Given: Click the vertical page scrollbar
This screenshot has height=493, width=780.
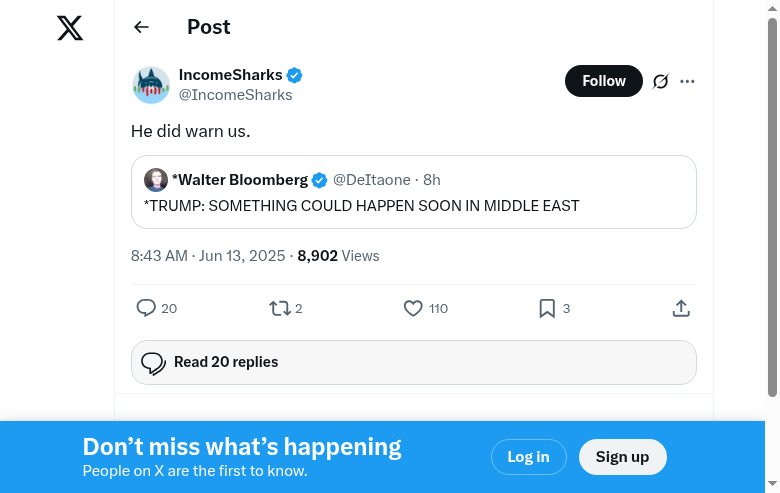Looking at the screenshot, I should (772, 200).
